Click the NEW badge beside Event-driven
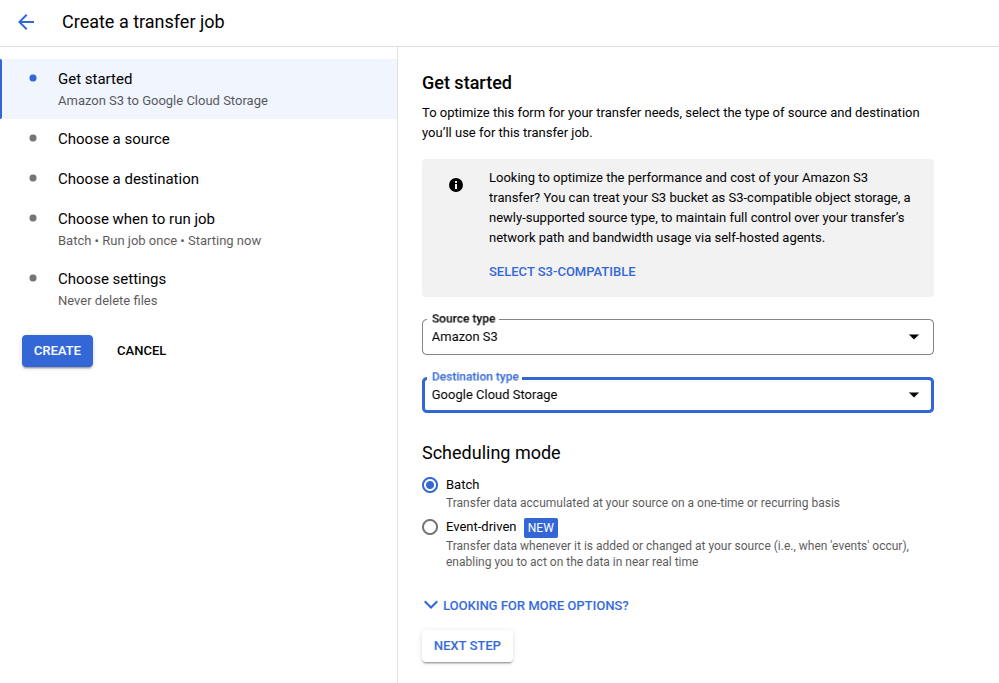The height and width of the screenshot is (683, 999). [x=541, y=527]
